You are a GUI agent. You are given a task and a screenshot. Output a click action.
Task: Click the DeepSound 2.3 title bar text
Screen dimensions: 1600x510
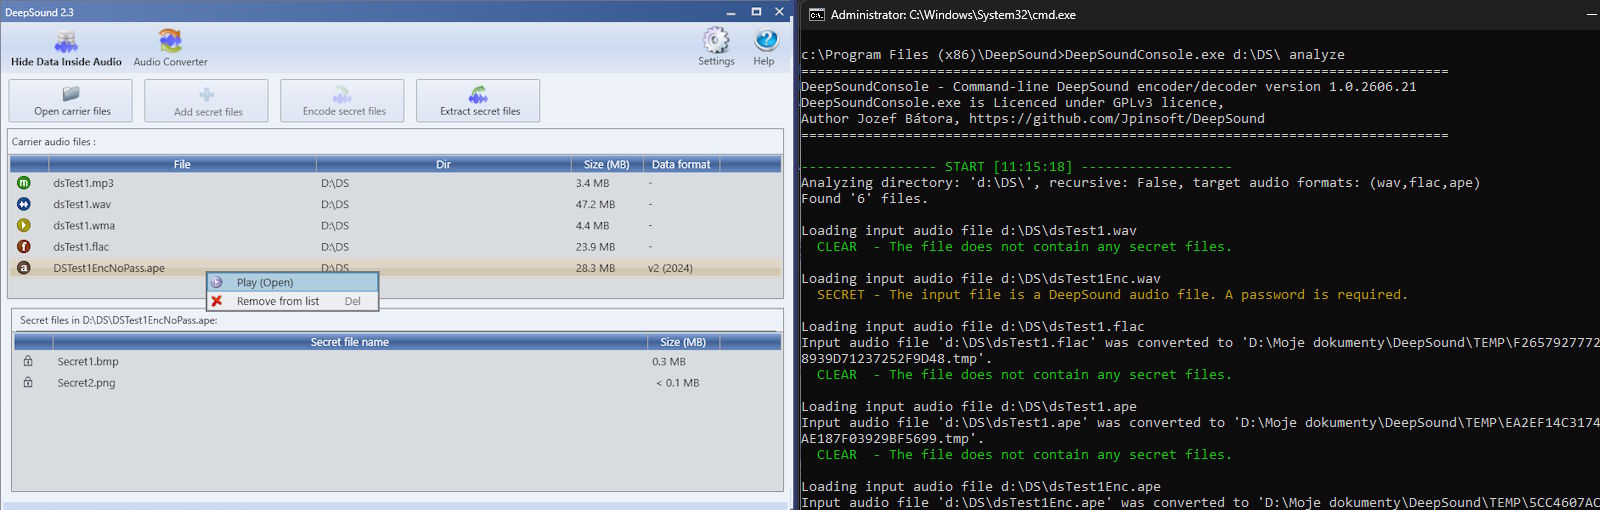(x=39, y=12)
